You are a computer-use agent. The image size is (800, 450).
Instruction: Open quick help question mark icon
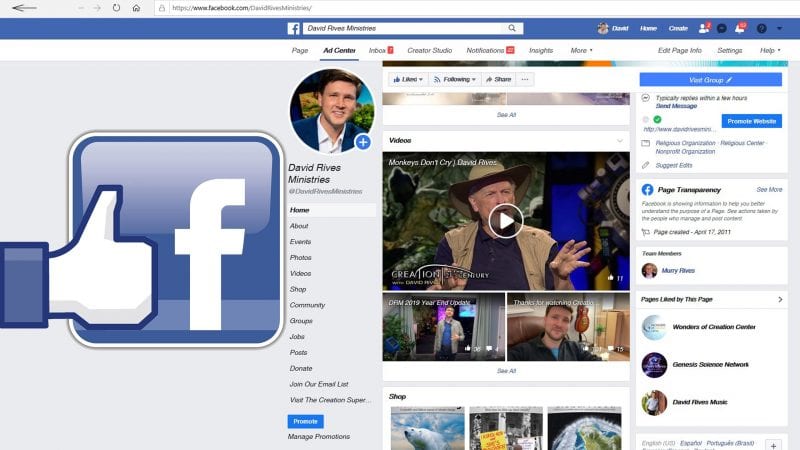tap(761, 29)
